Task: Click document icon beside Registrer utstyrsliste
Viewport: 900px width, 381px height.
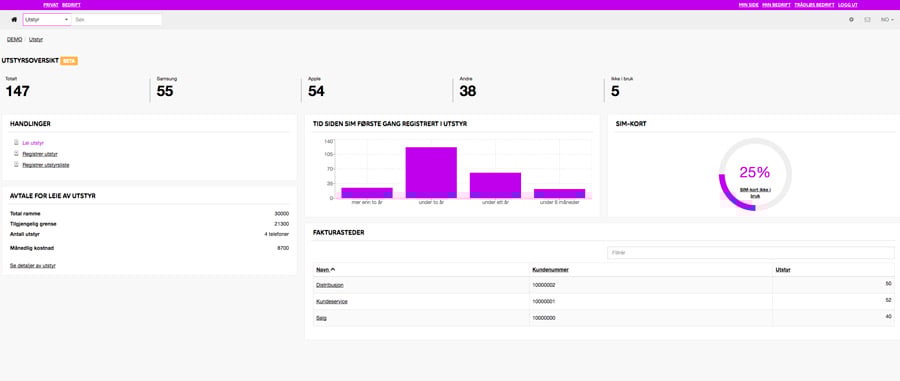Action: (x=17, y=165)
